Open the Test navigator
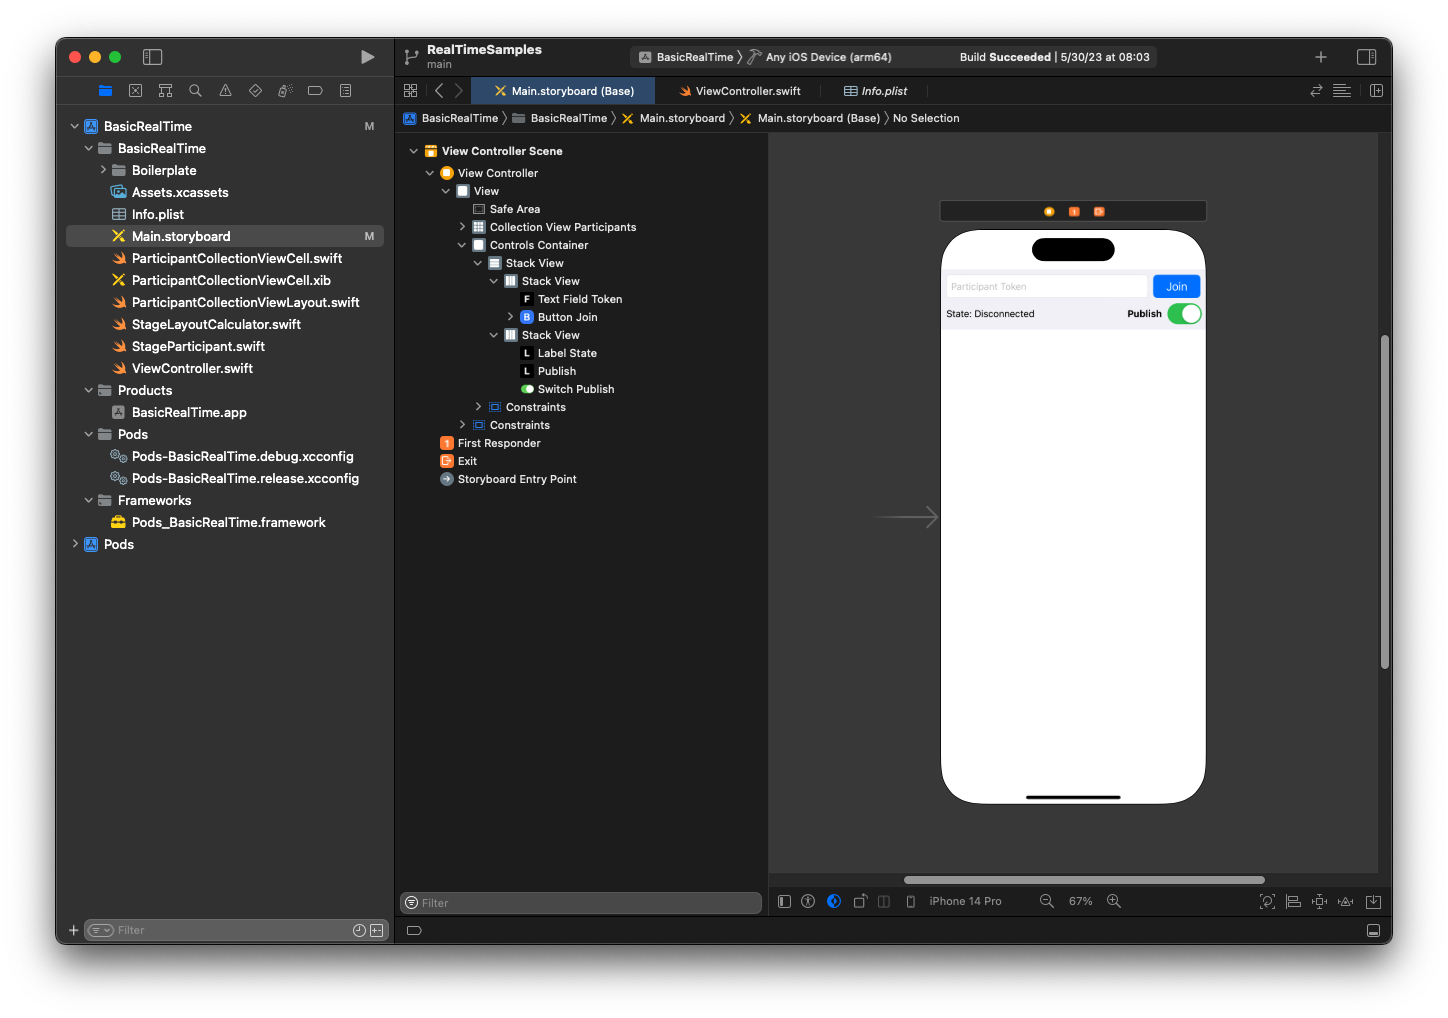 (255, 90)
